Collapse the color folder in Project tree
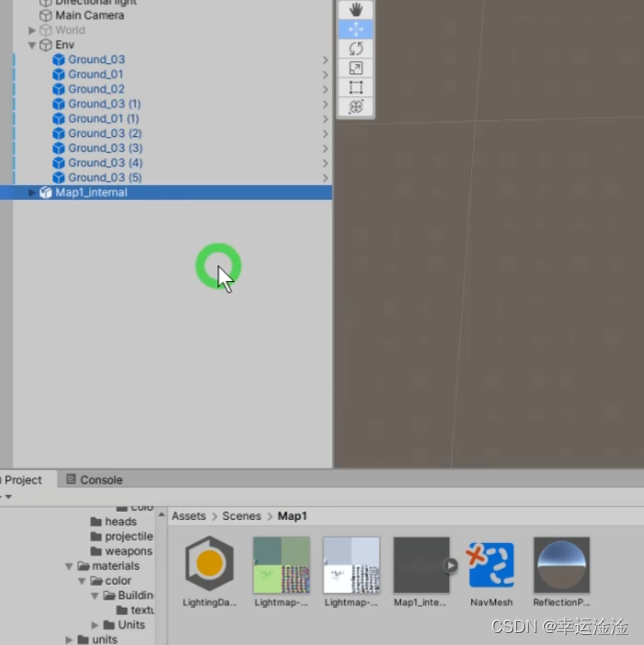This screenshot has height=645, width=644. [x=81, y=581]
